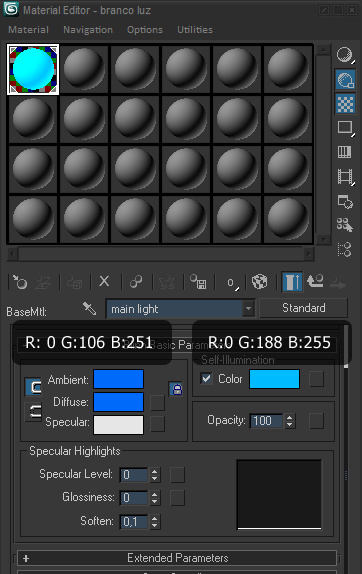
Task: Click the Put Material to Scene icon
Action: pos(43,282)
